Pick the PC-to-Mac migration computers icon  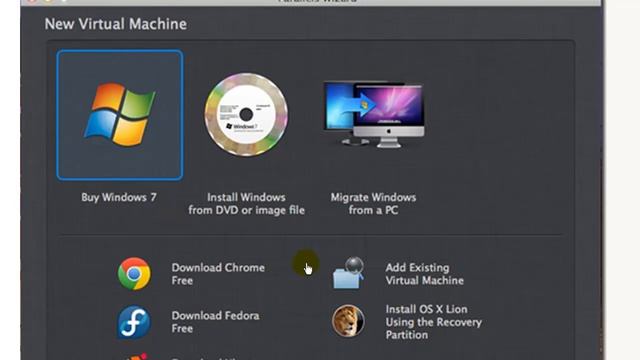(373, 114)
